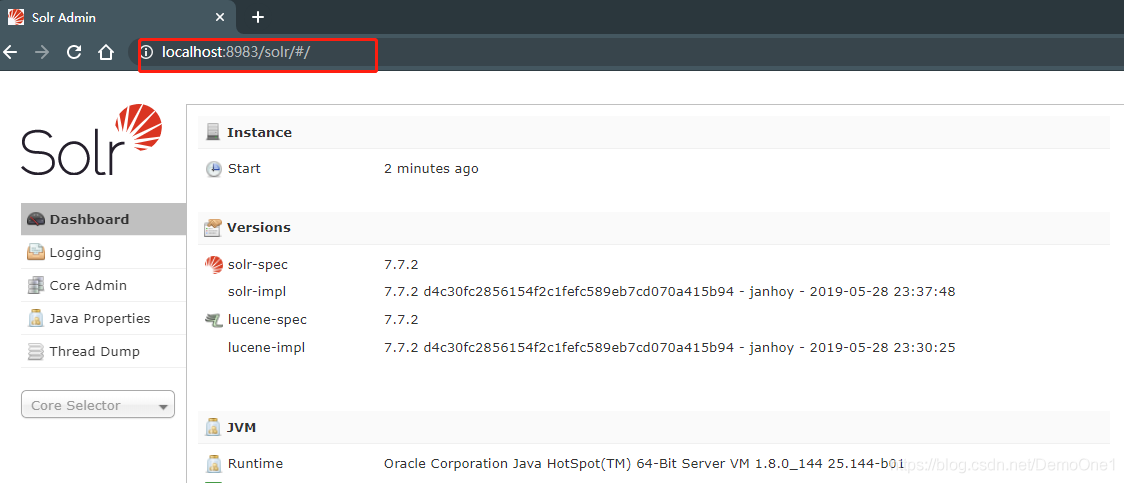Screen dimensions: 1124x483
Task: Open the Logging menu item
Action: point(75,253)
